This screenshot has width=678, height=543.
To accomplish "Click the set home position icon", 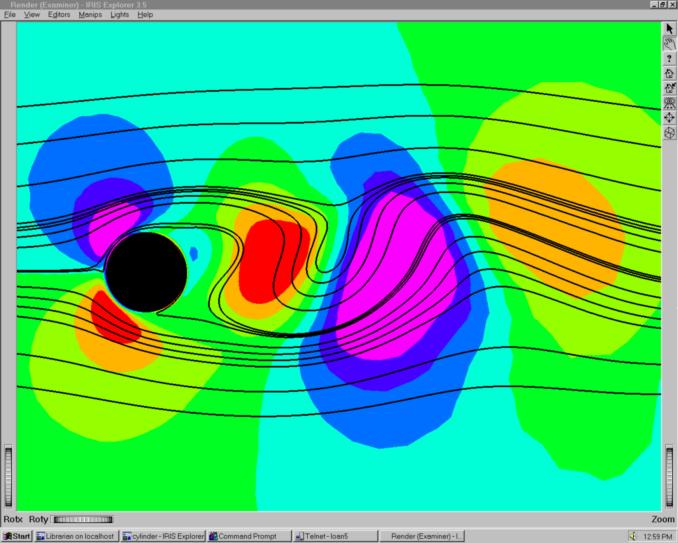I will 669,88.
